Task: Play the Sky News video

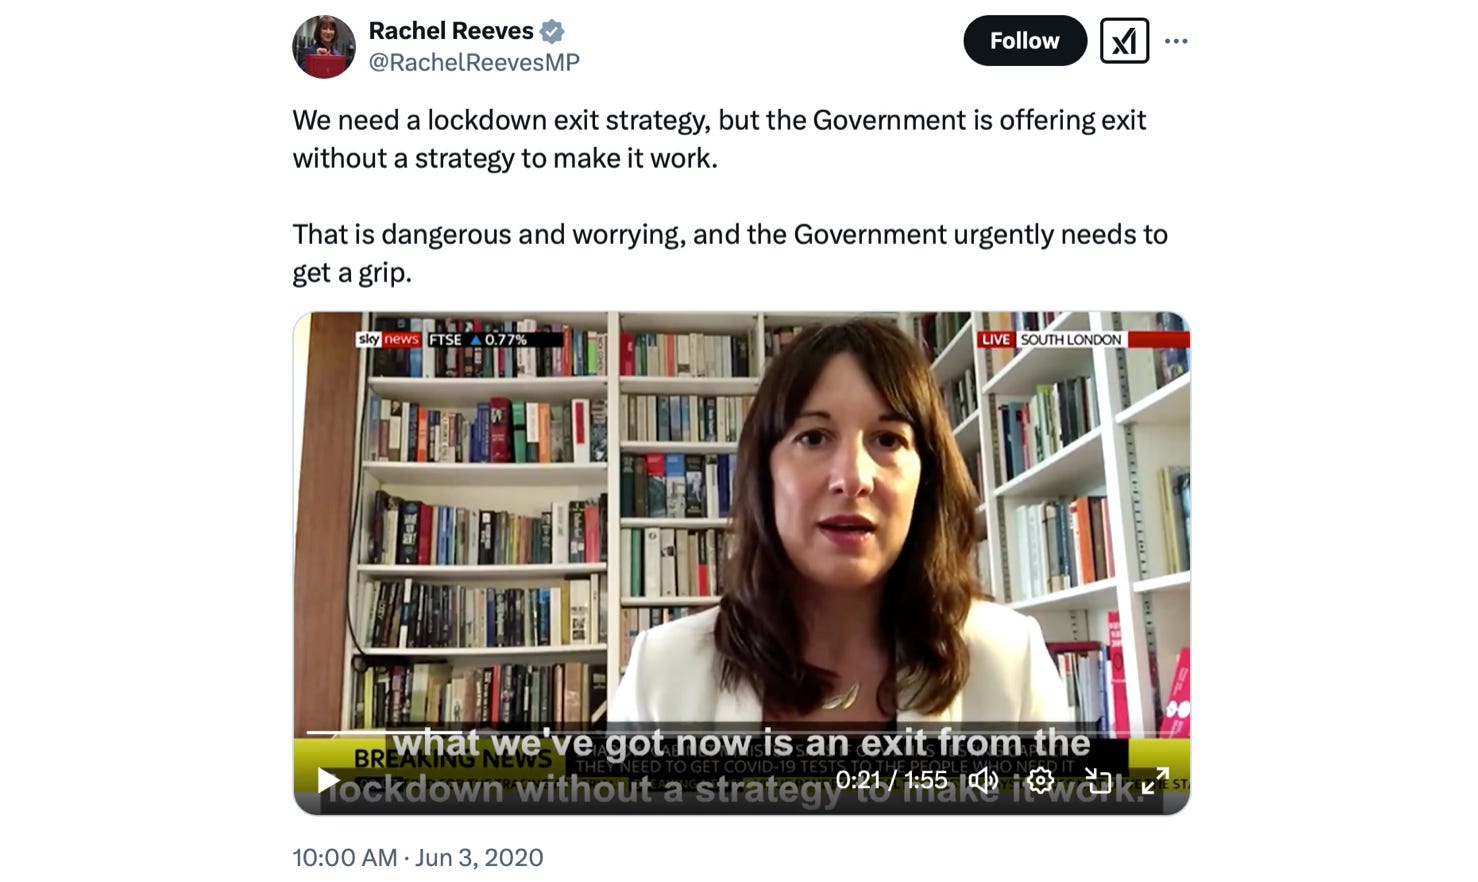Action: 328,780
